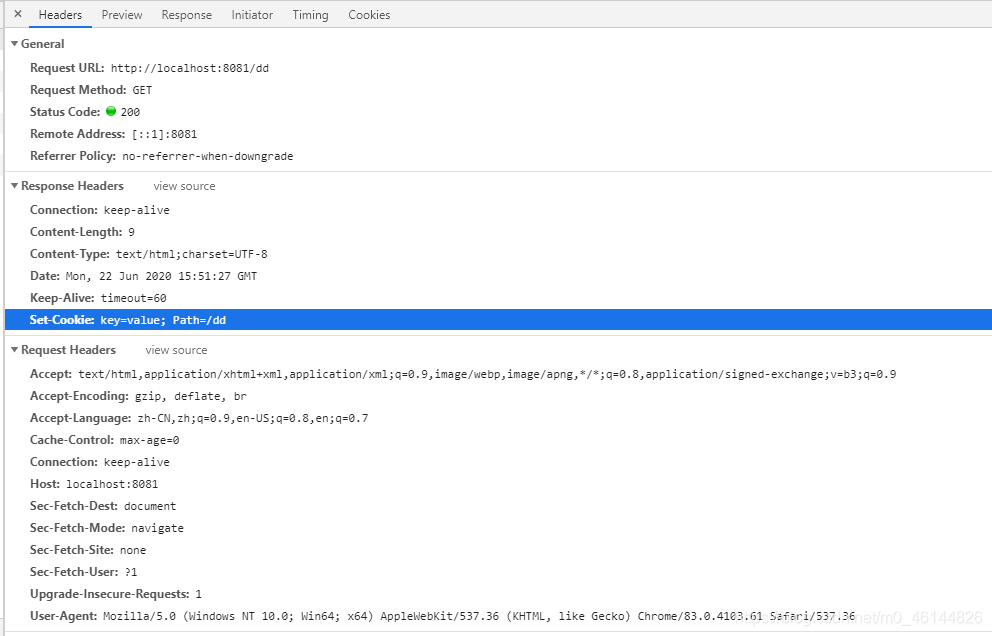
Task: Click the response Connection keep-alive row
Action: tap(498, 210)
